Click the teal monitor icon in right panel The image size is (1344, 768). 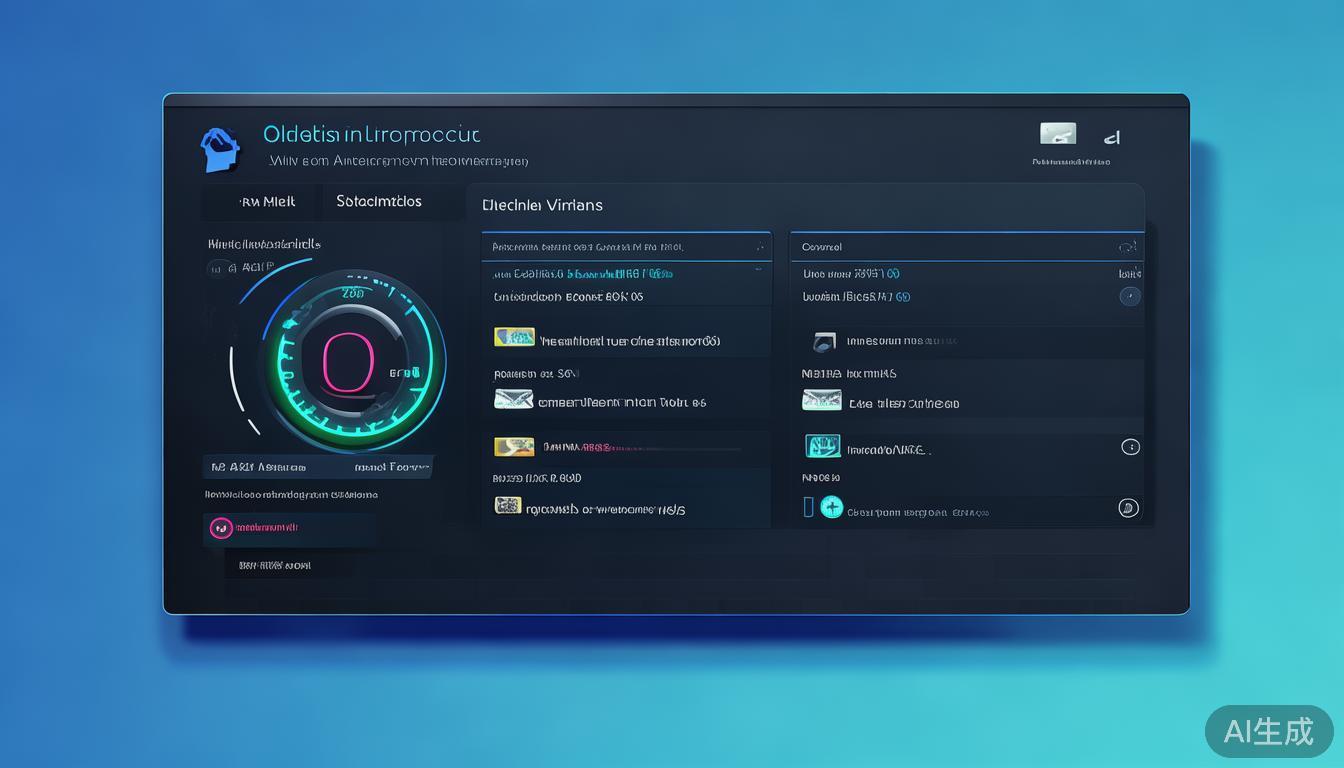pyautogui.click(x=822, y=446)
